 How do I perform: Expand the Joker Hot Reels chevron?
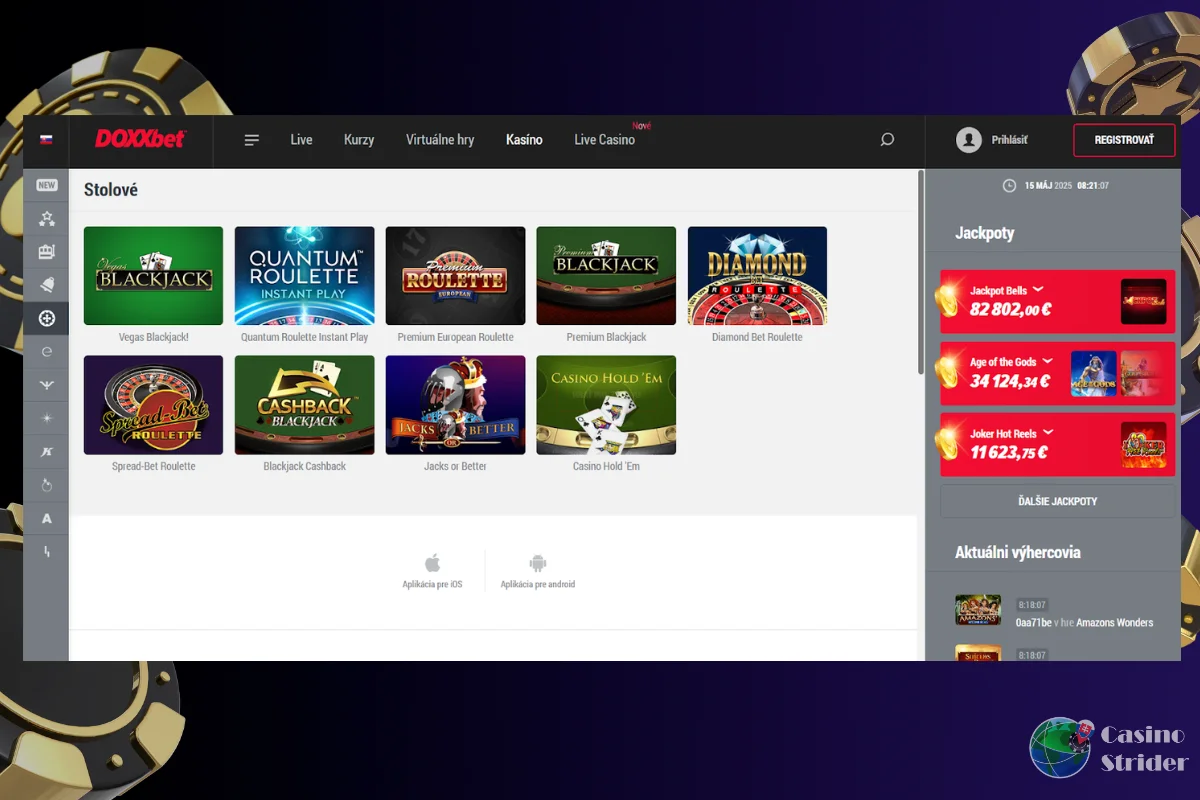point(1047,433)
